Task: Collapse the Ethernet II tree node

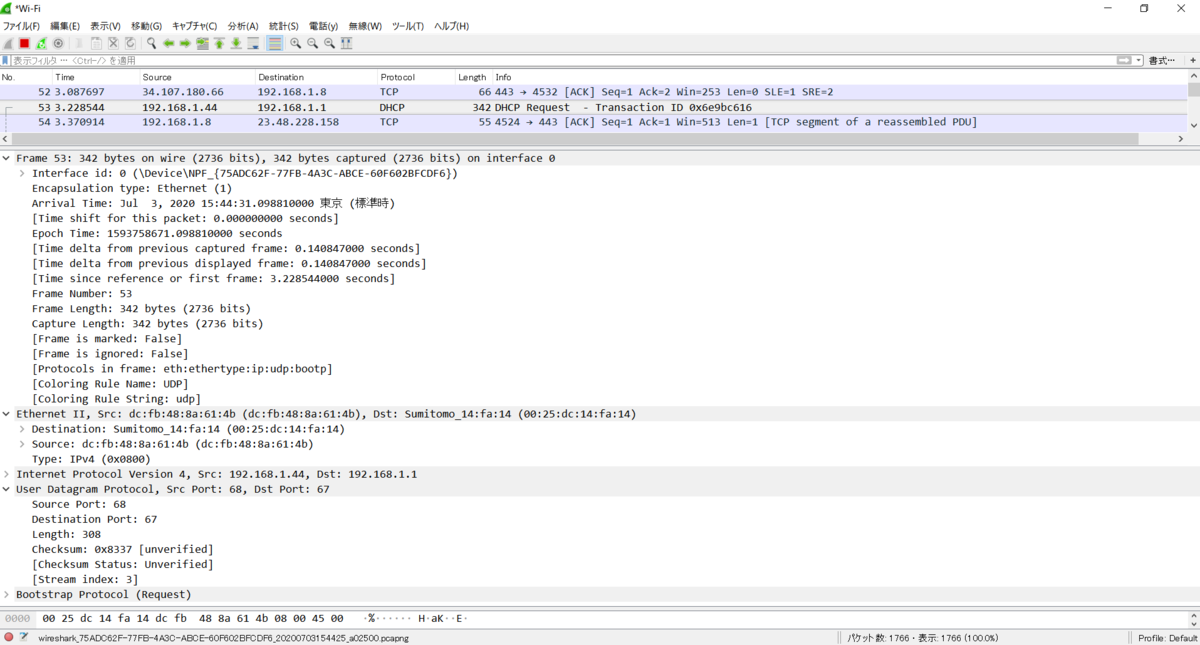Action: (x=7, y=414)
